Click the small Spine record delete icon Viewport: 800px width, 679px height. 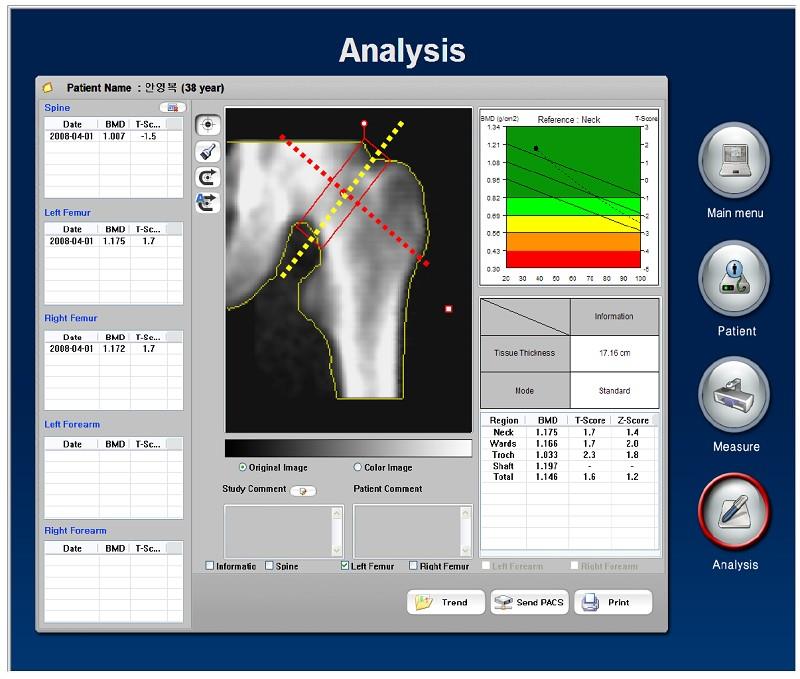[x=172, y=107]
